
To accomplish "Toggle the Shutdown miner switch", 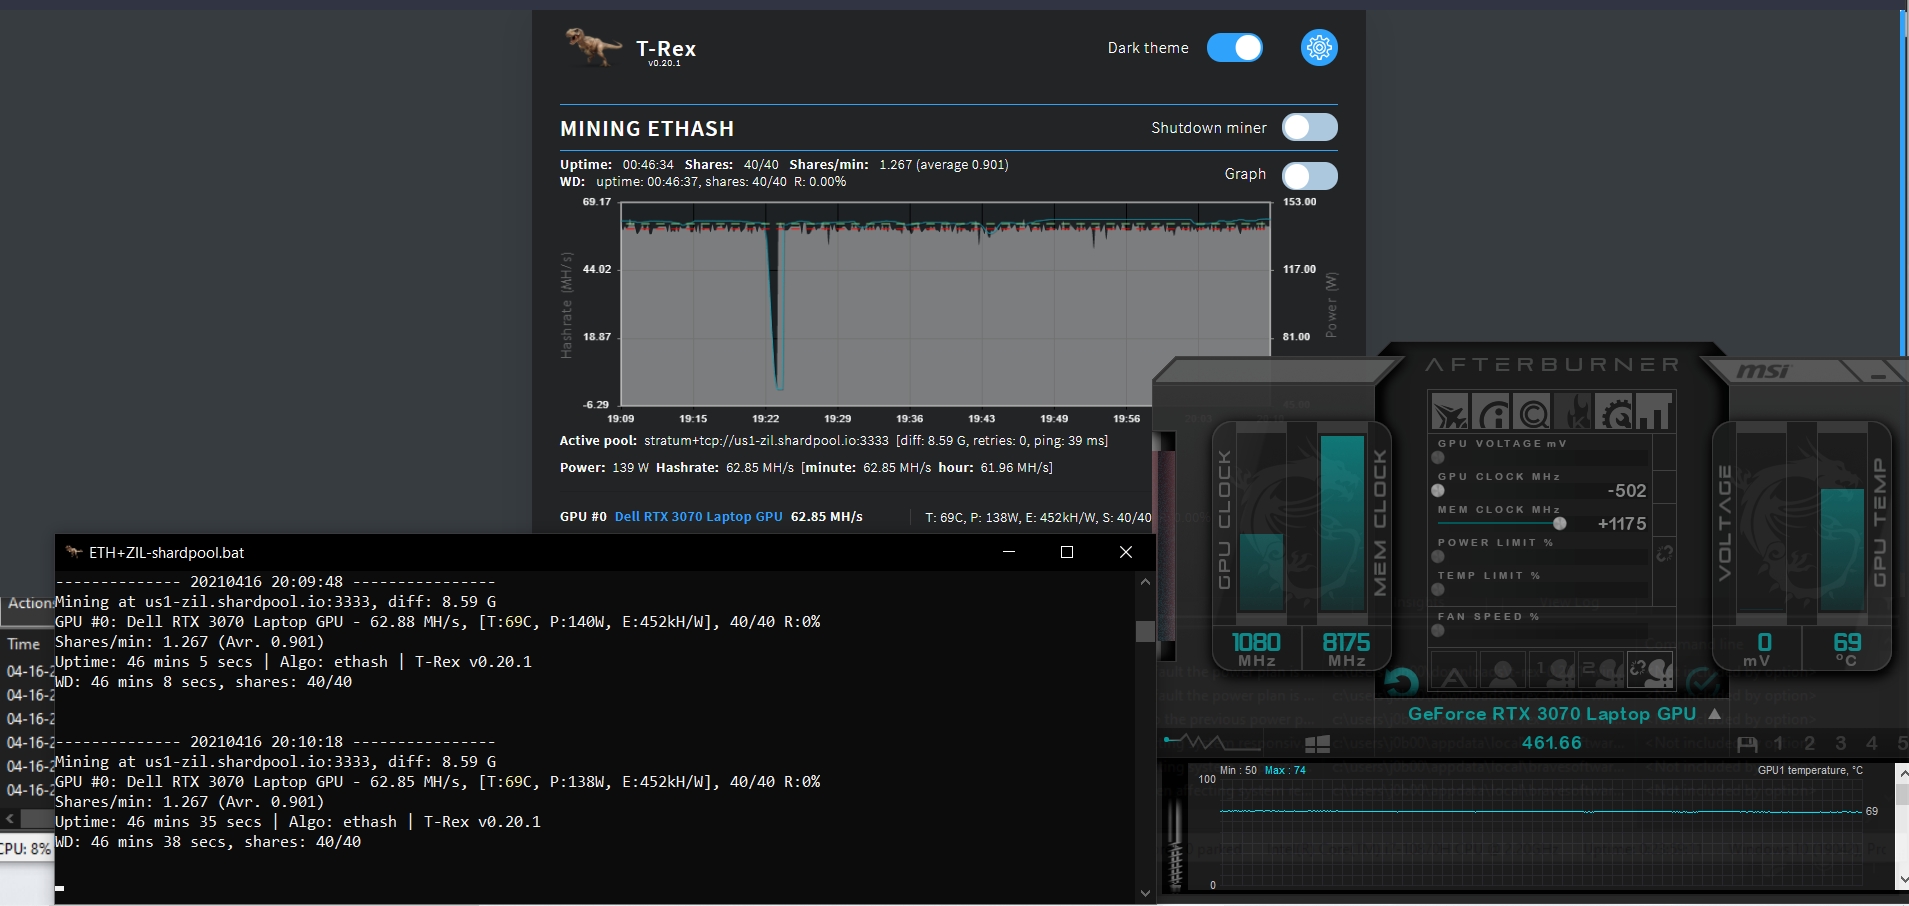I will pos(1310,127).
